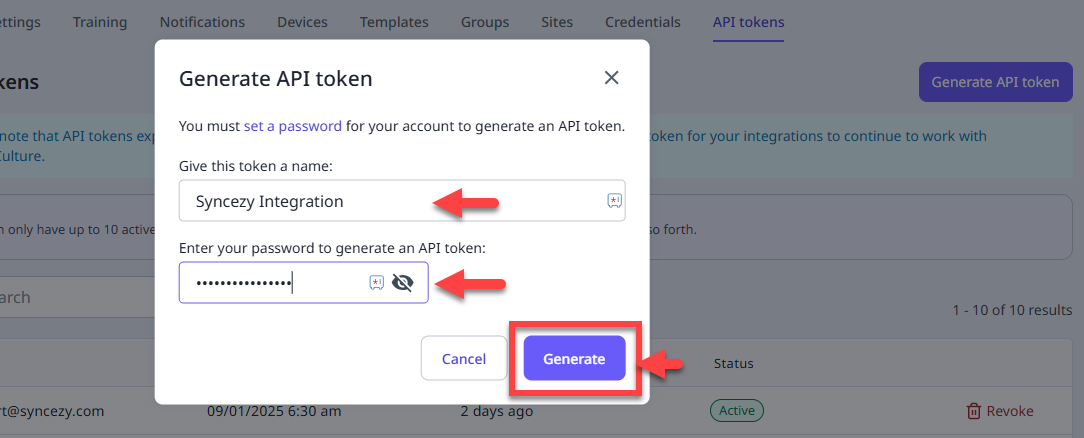The image size is (1084, 438).
Task: Open the Groups tab
Action: coord(485,22)
